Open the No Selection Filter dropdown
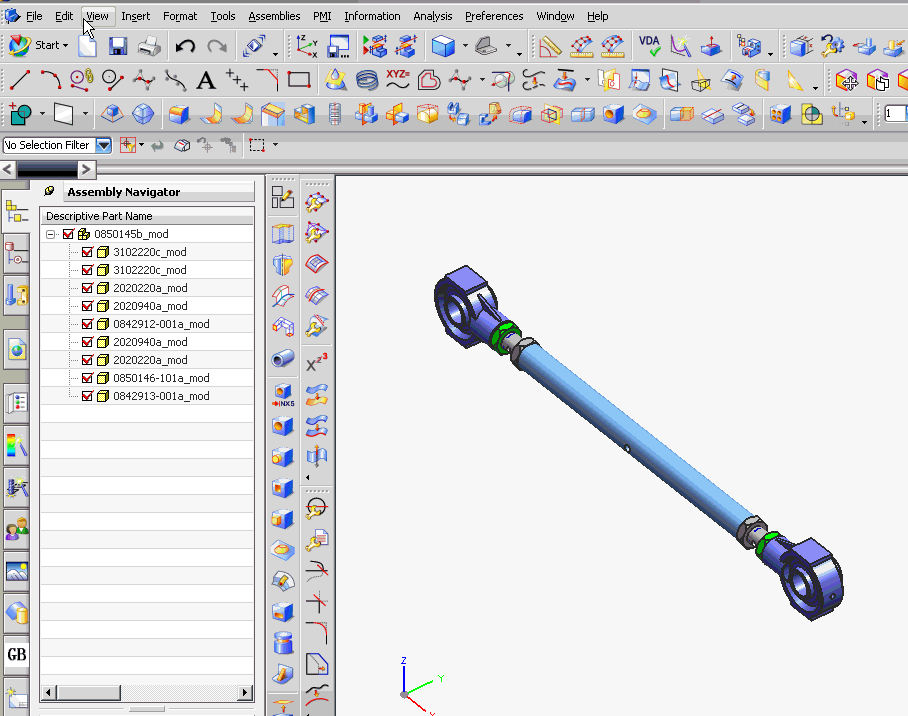This screenshot has width=908, height=716. tap(104, 145)
